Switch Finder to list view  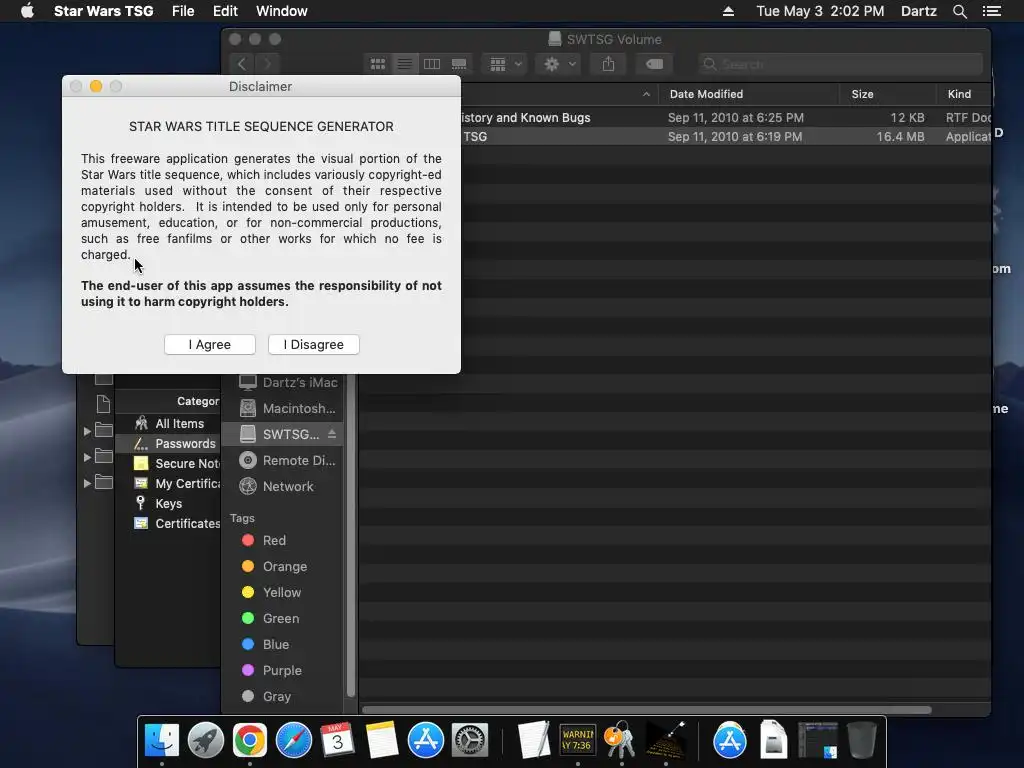404,64
